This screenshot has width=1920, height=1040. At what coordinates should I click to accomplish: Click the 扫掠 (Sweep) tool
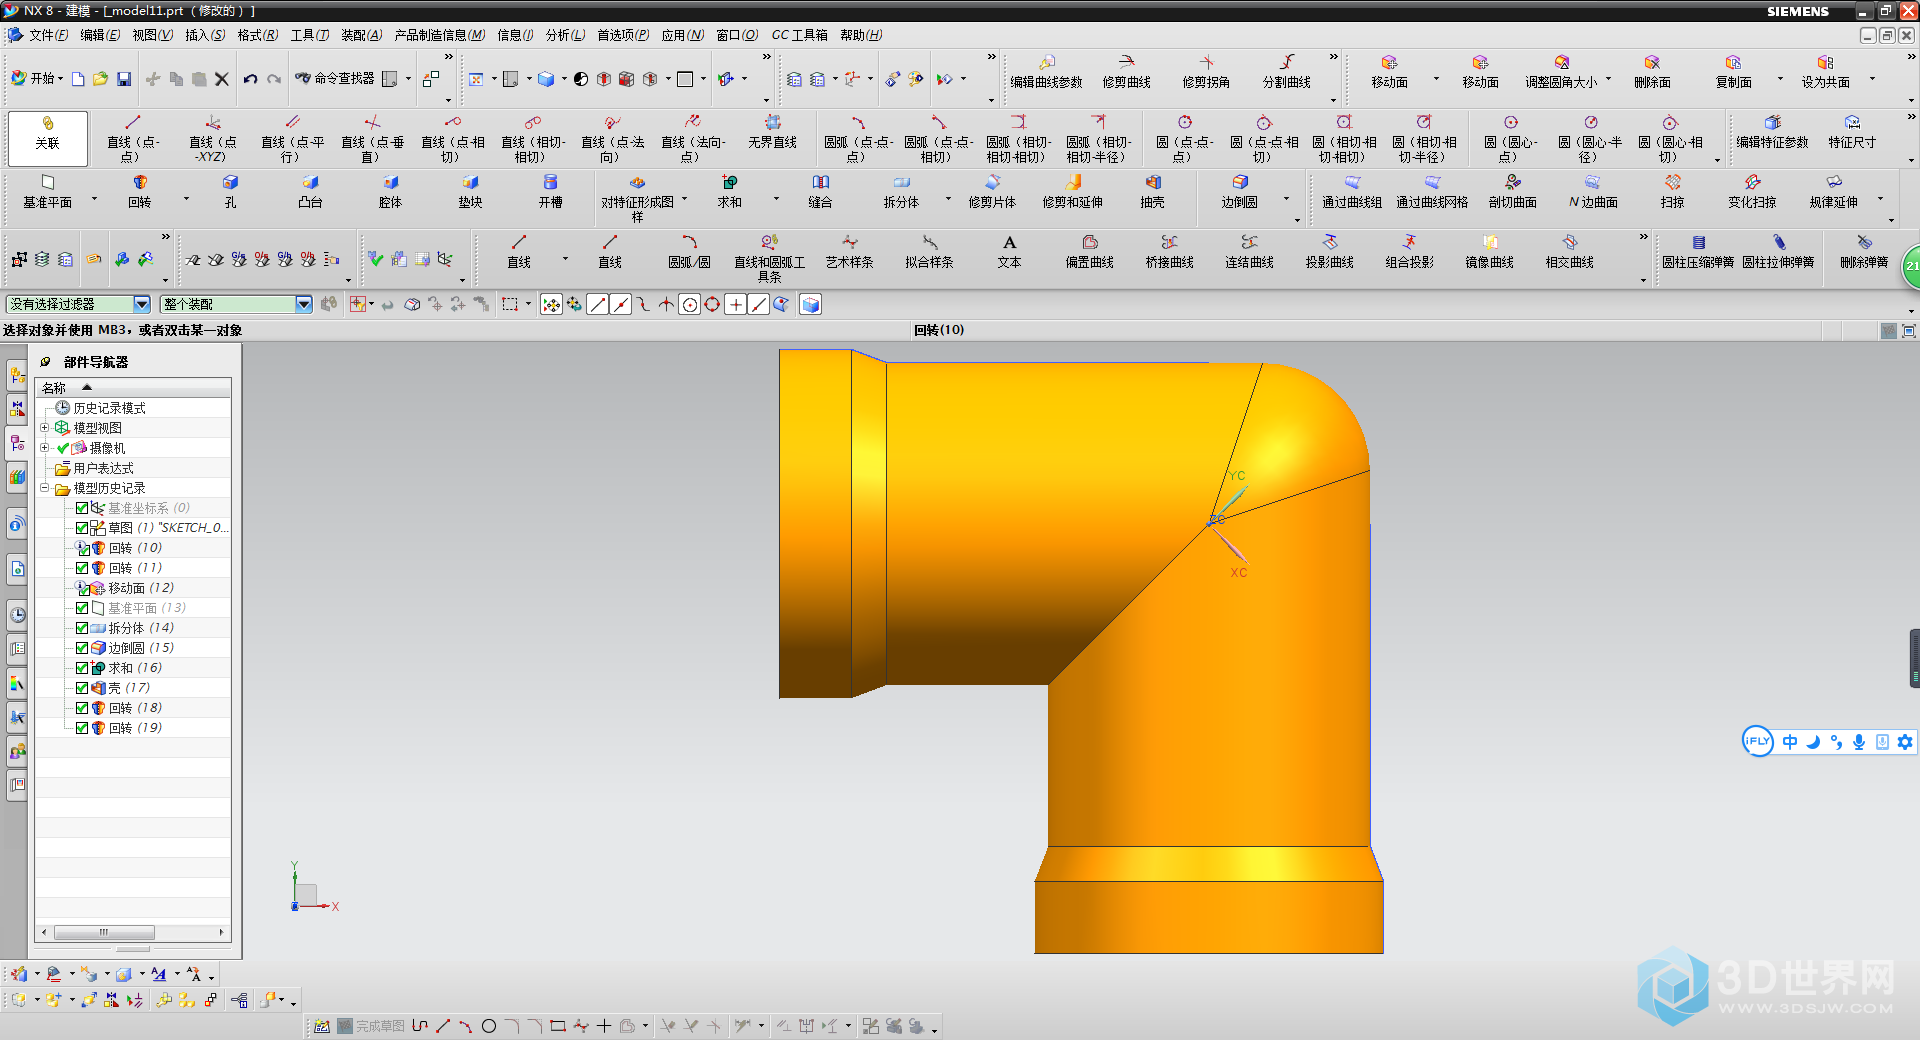pos(1672,190)
